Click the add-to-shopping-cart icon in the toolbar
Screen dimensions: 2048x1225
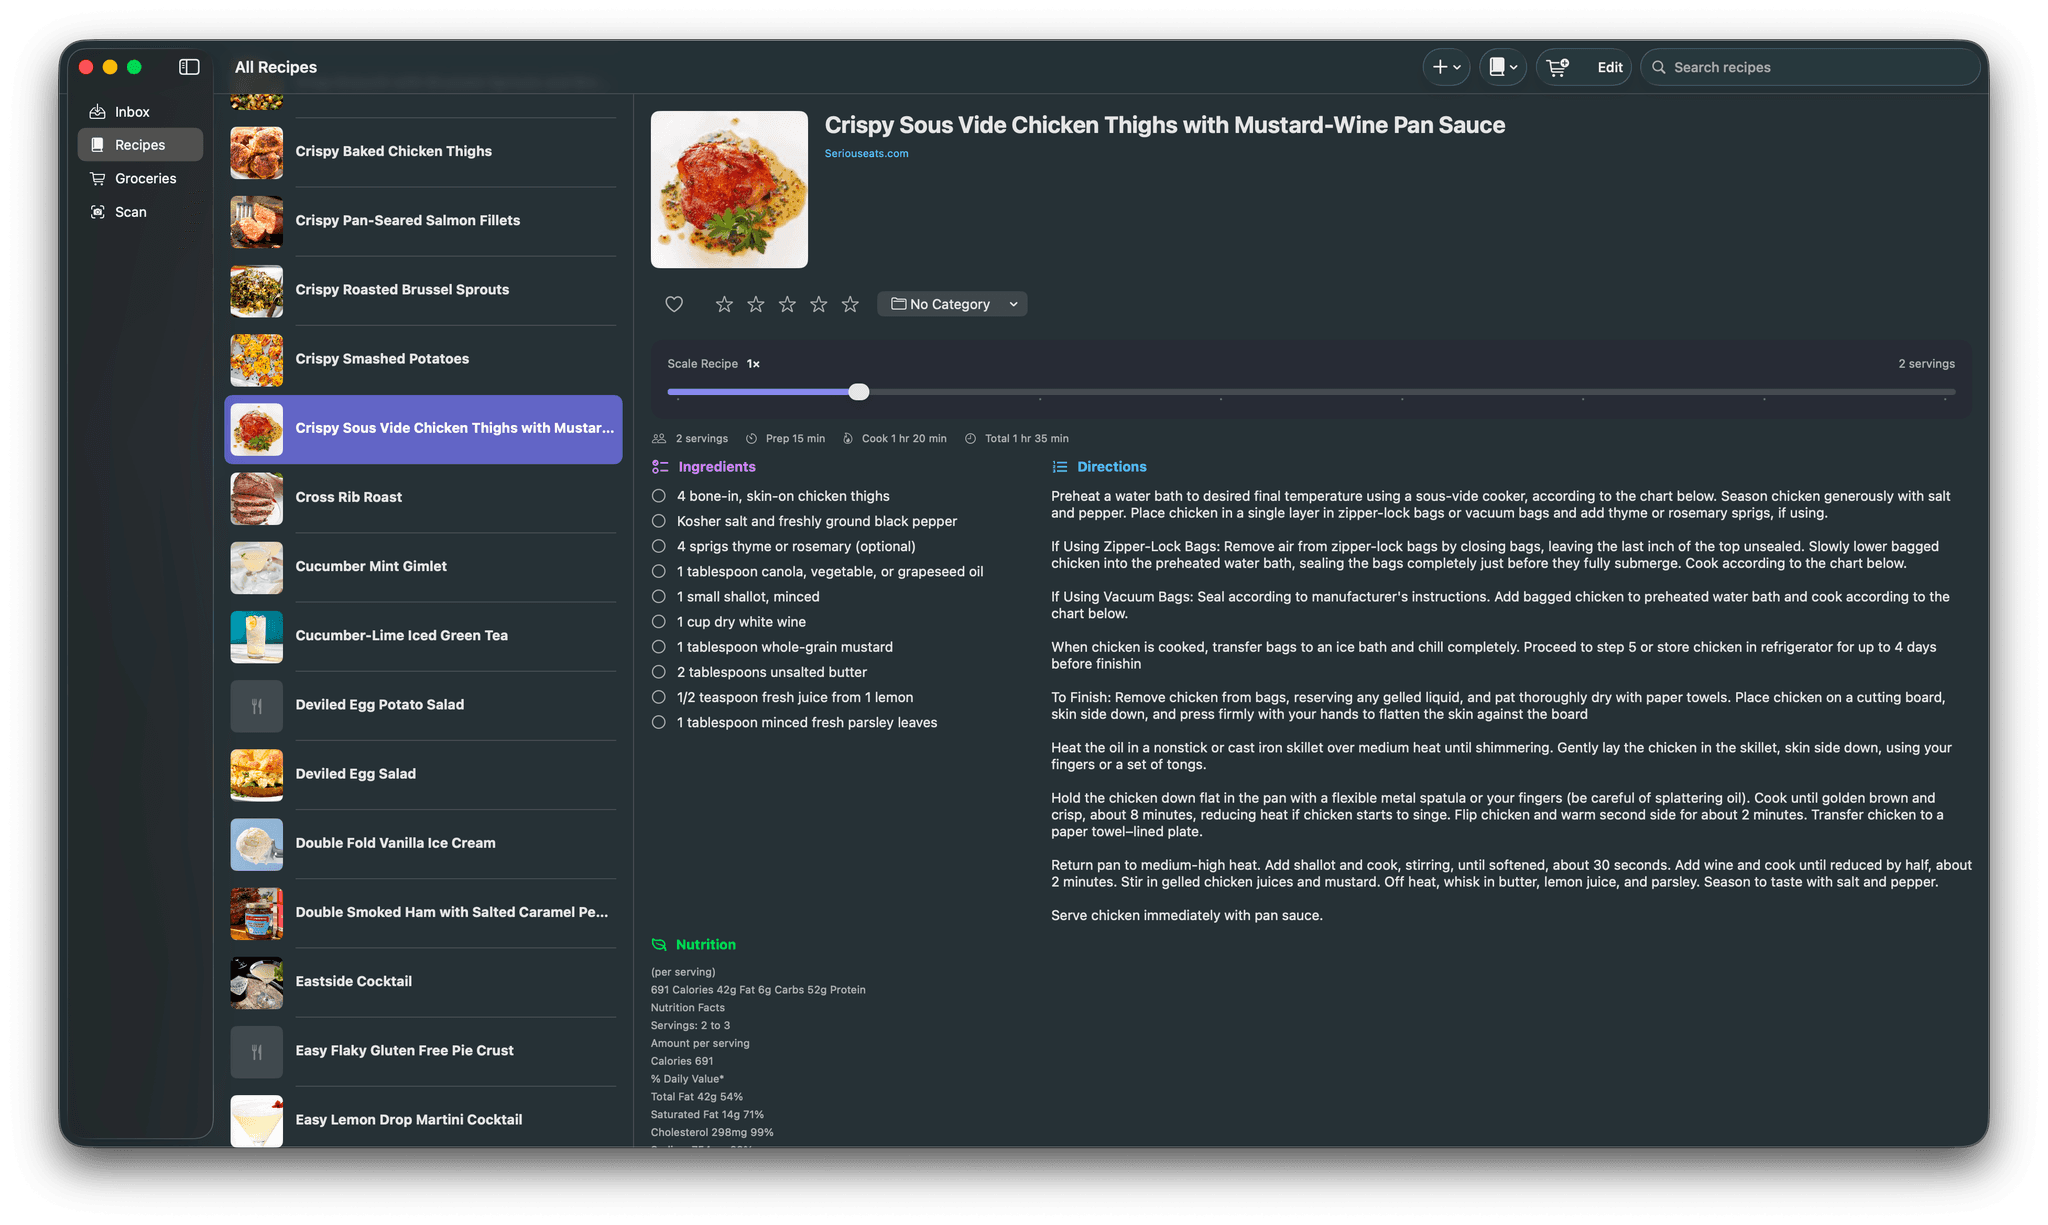pos(1557,66)
